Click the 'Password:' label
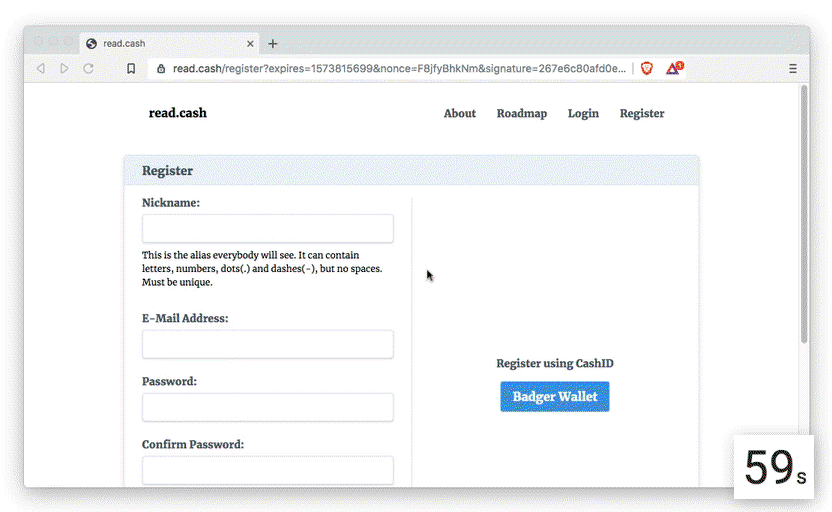 tap(169, 381)
